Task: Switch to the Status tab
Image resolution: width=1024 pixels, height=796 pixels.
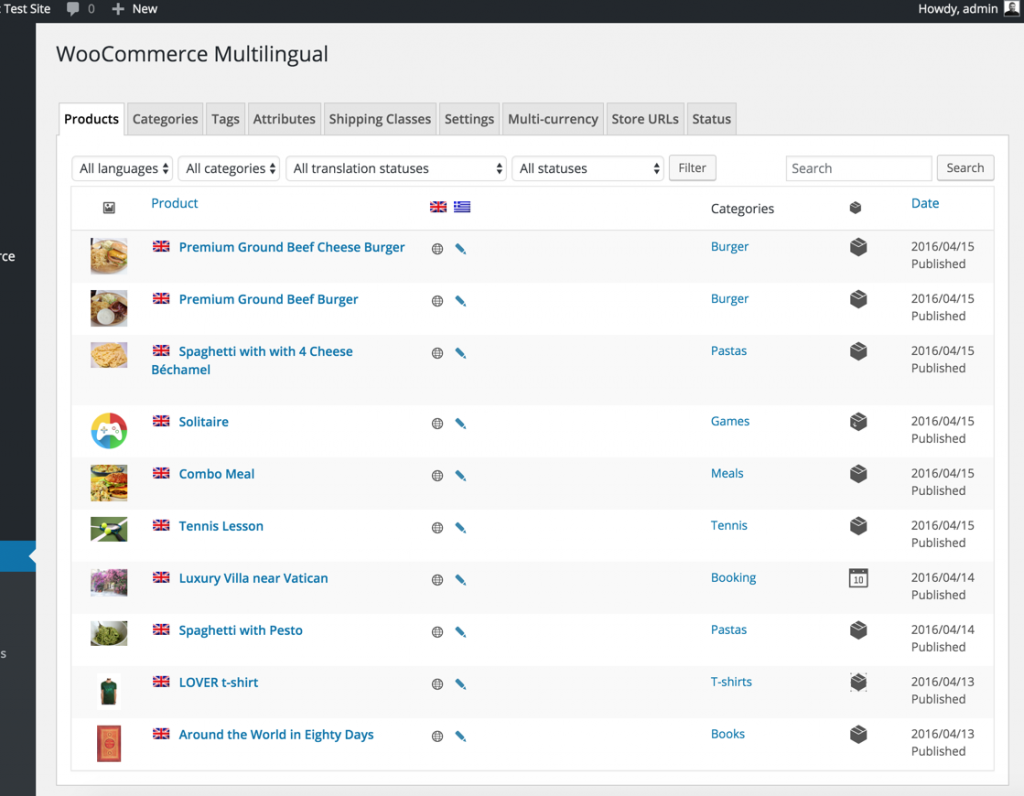Action: 712,119
